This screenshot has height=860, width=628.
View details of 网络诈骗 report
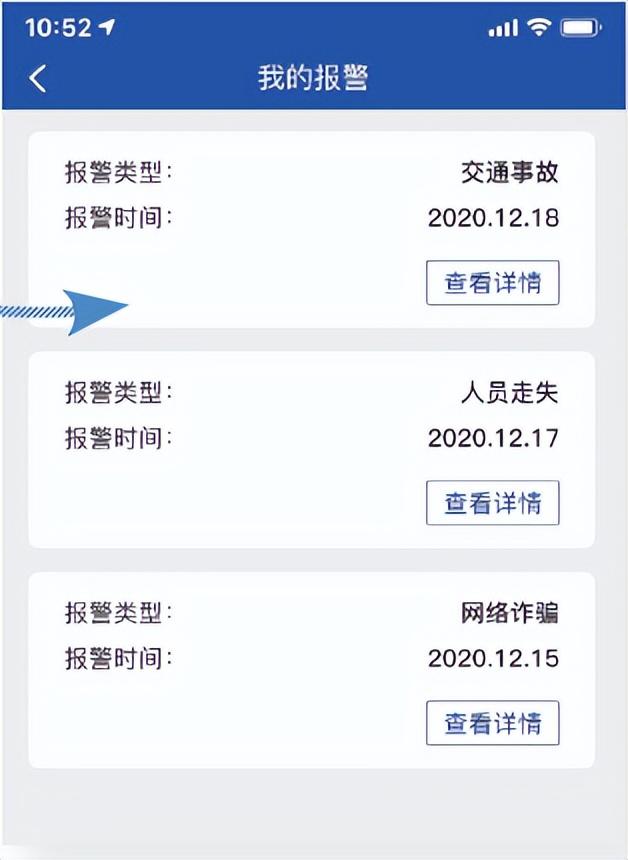point(492,723)
